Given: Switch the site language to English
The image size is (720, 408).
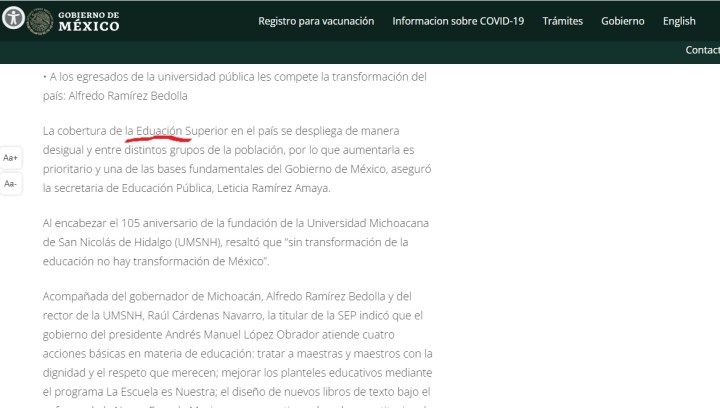Looking at the screenshot, I should pos(679,21).
